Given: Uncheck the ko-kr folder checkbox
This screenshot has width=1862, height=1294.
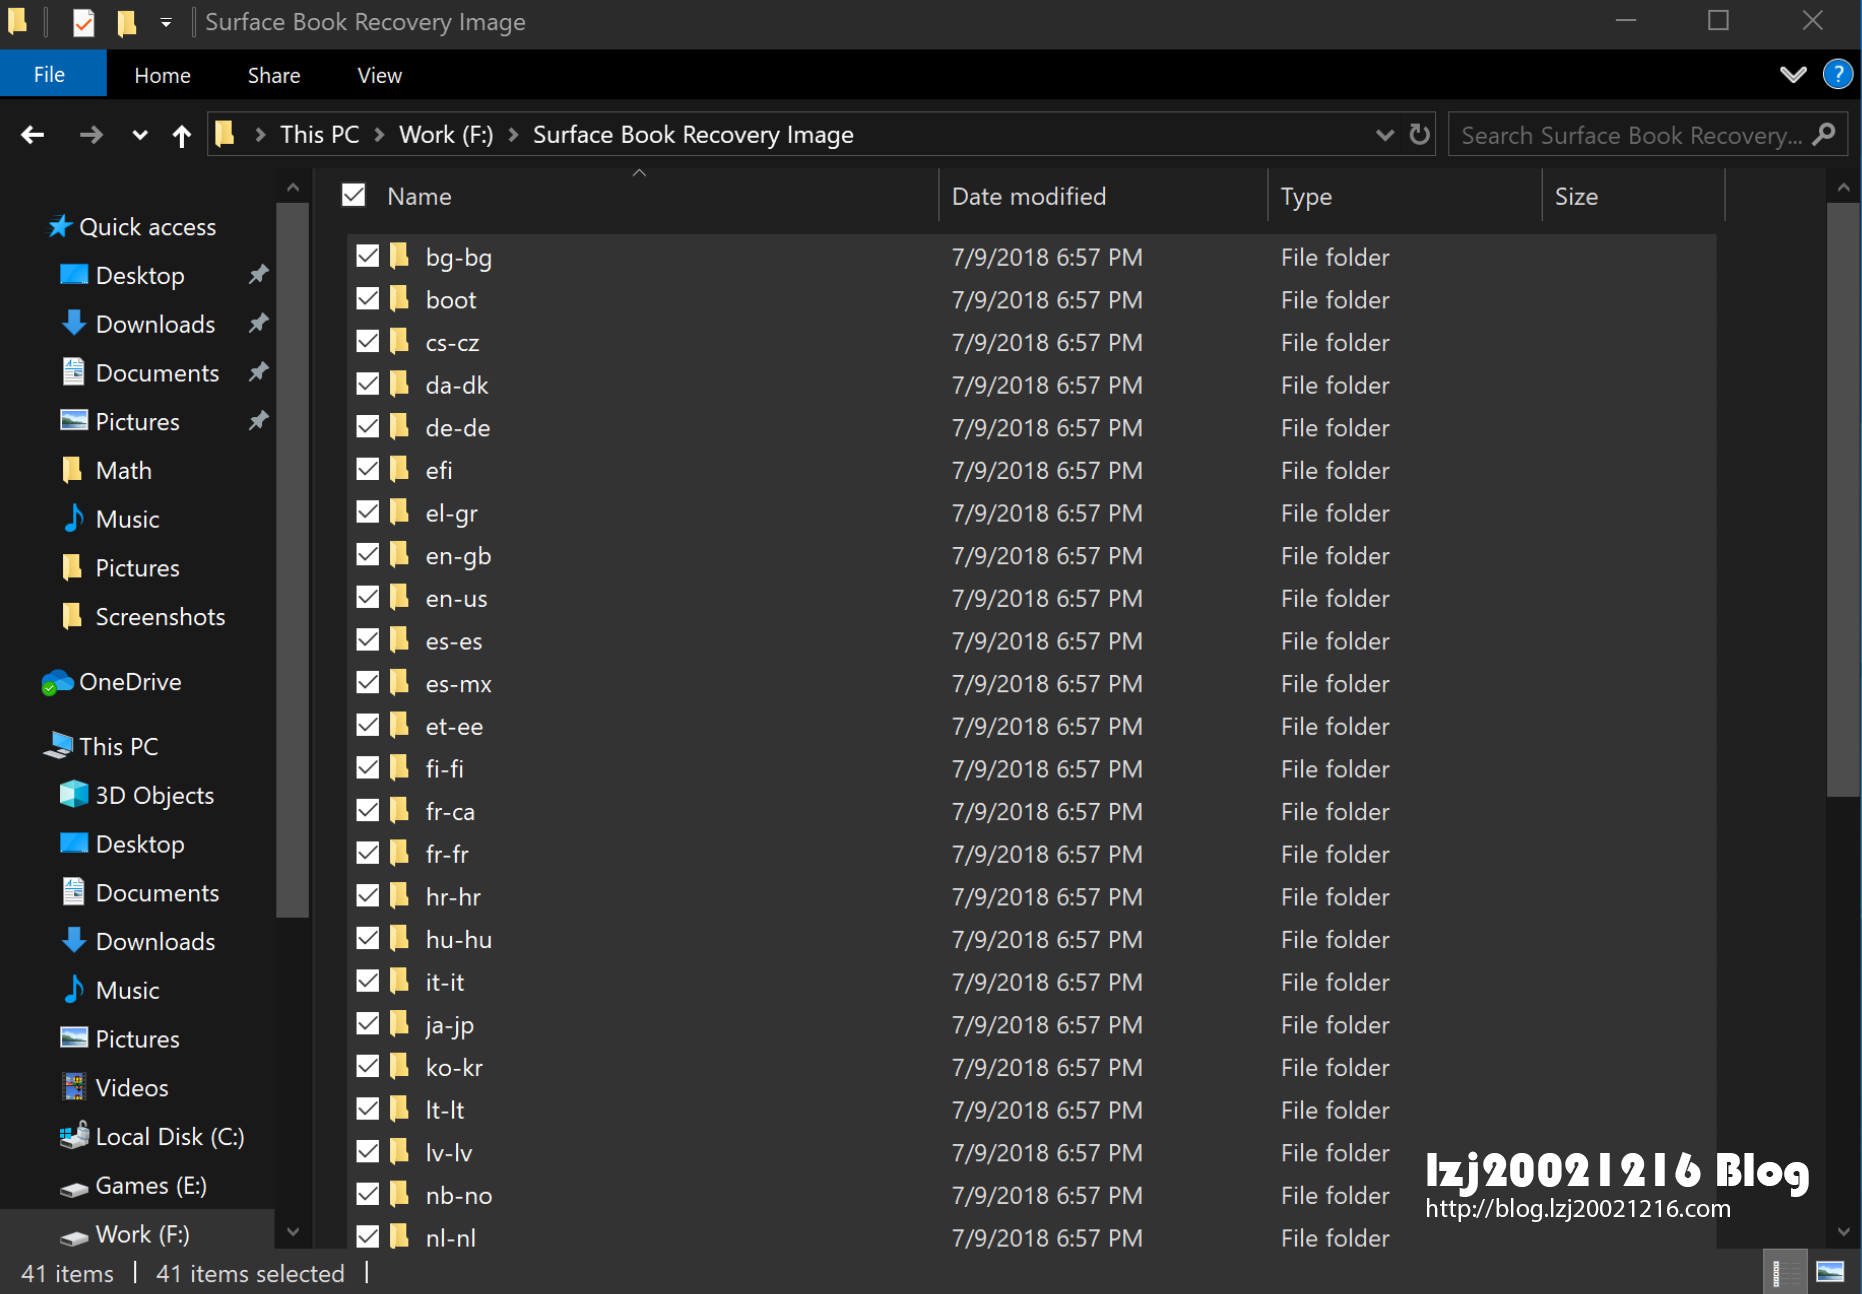Looking at the screenshot, I should click(368, 1066).
